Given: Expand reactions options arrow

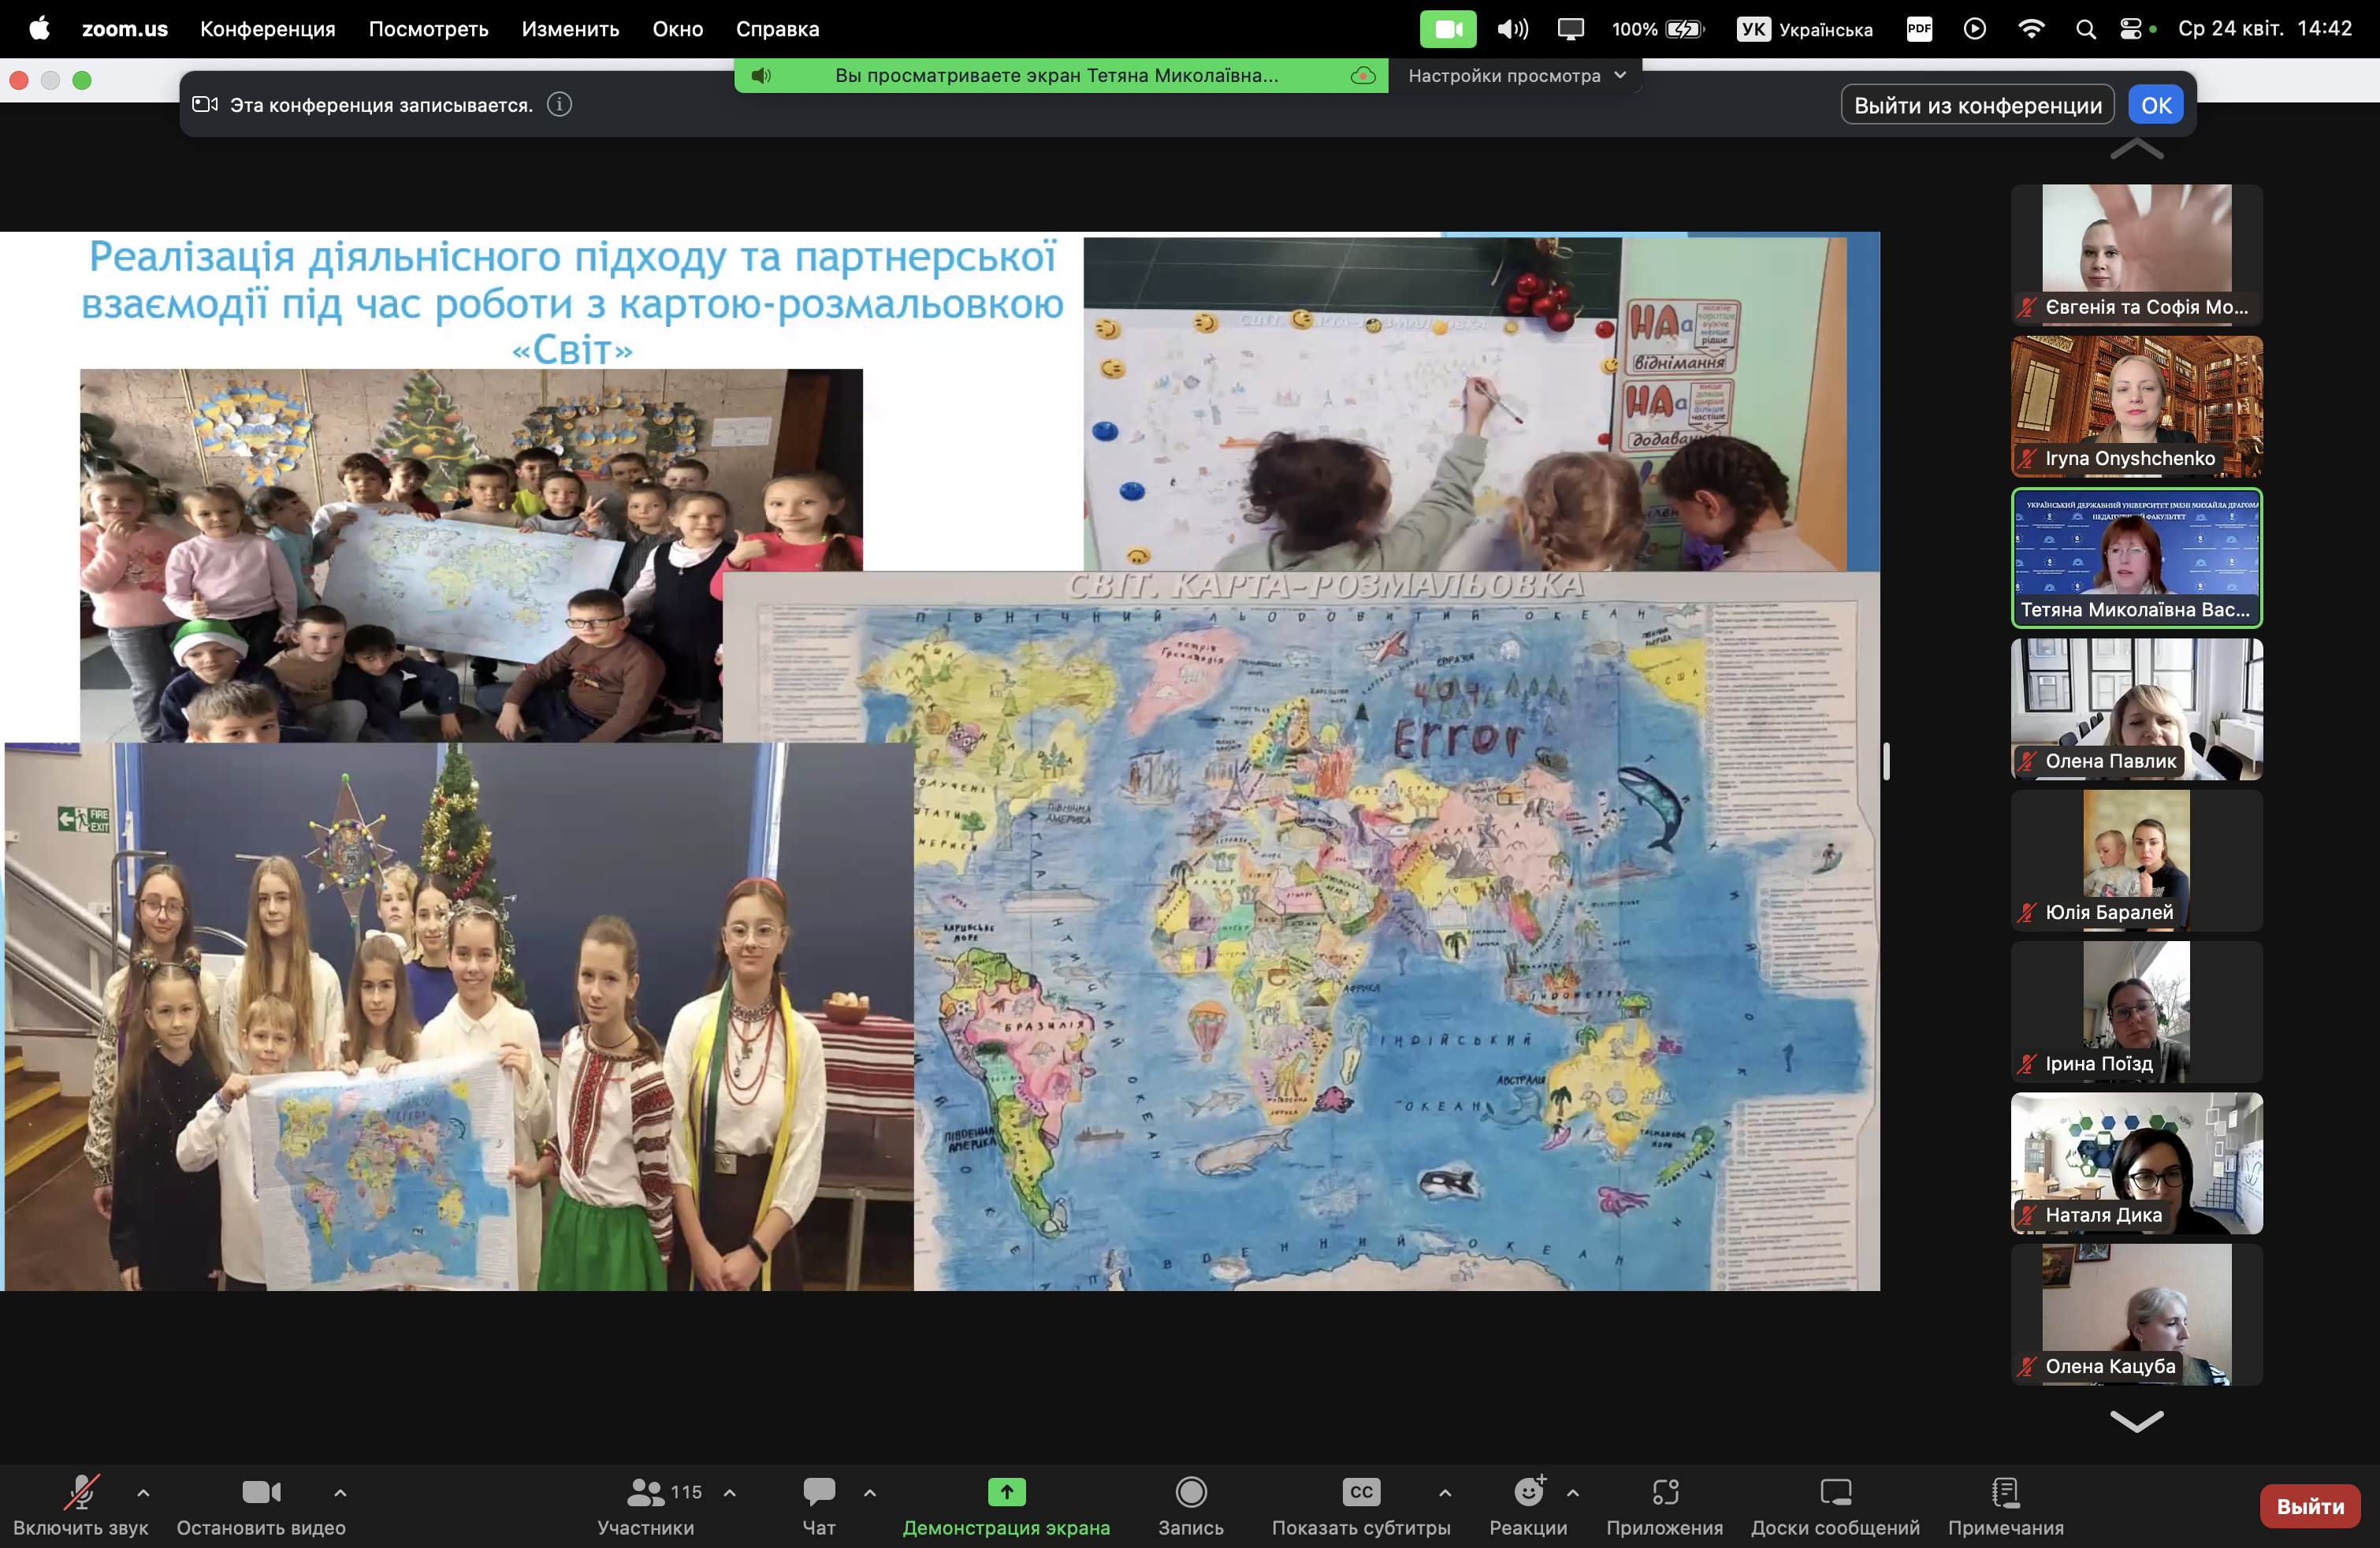Looking at the screenshot, I should [x=1573, y=1493].
